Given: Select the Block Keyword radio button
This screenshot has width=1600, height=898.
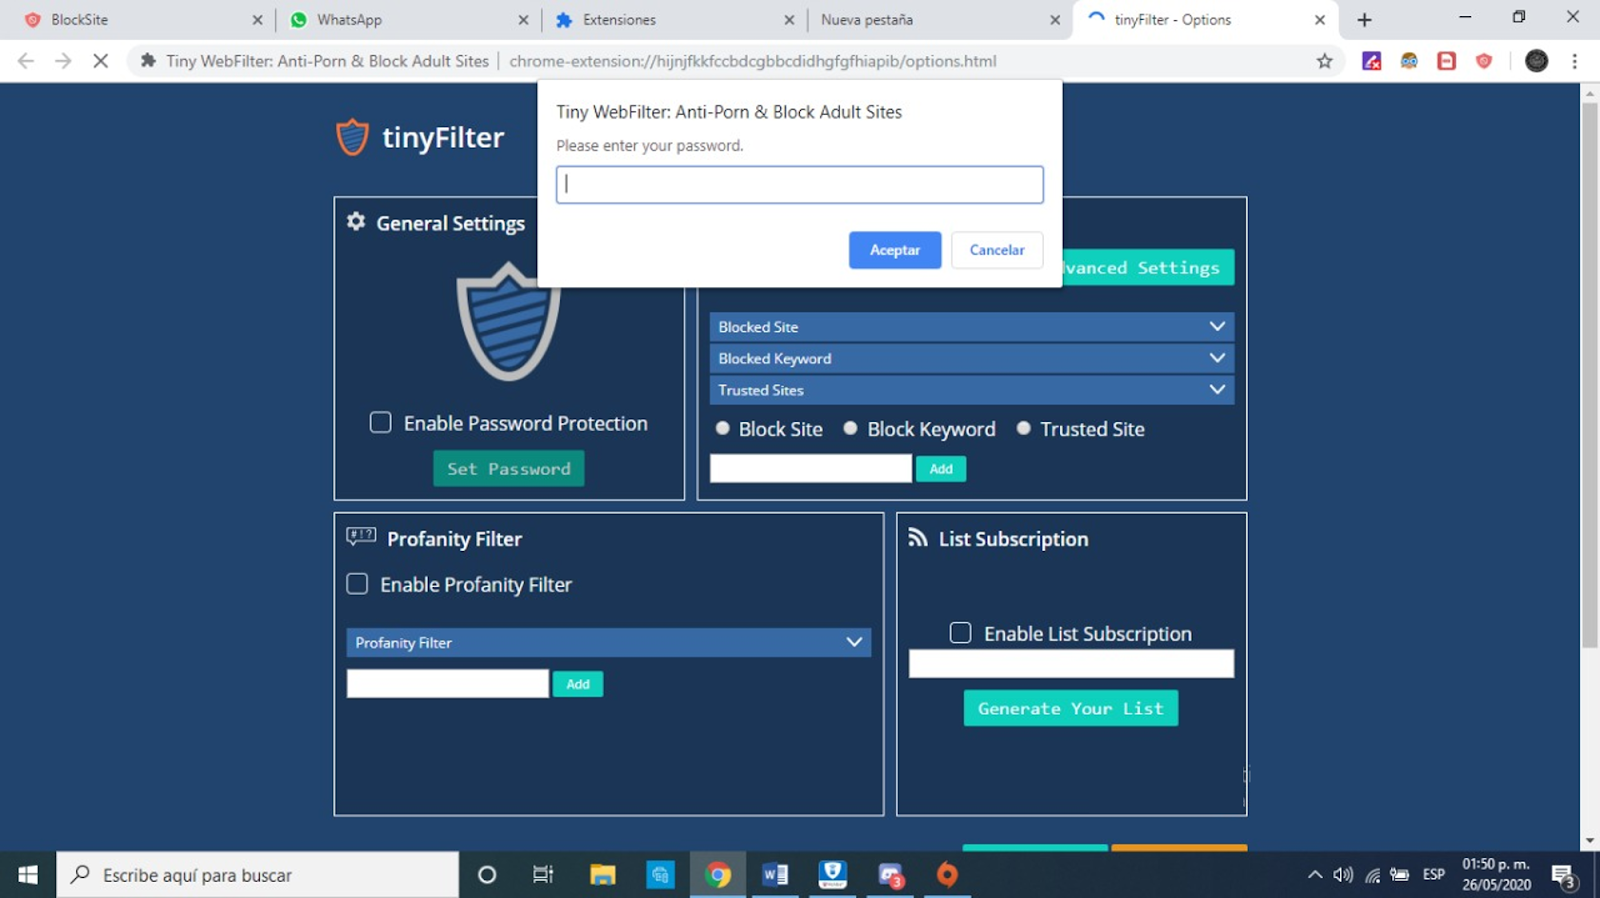Looking at the screenshot, I should pyautogui.click(x=850, y=428).
